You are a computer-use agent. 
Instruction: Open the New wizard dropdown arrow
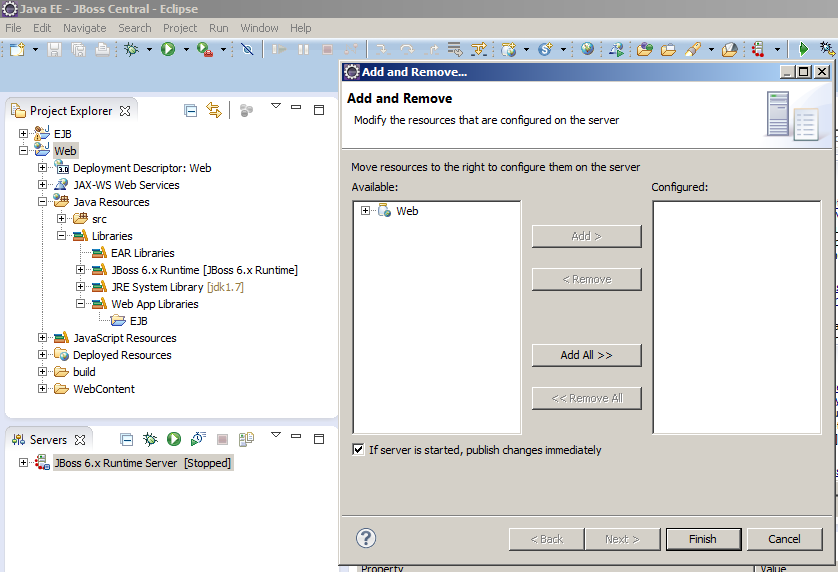coord(35,50)
